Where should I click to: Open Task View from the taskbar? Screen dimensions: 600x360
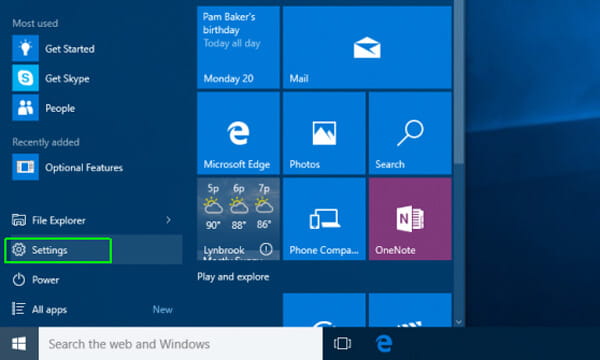(x=342, y=344)
